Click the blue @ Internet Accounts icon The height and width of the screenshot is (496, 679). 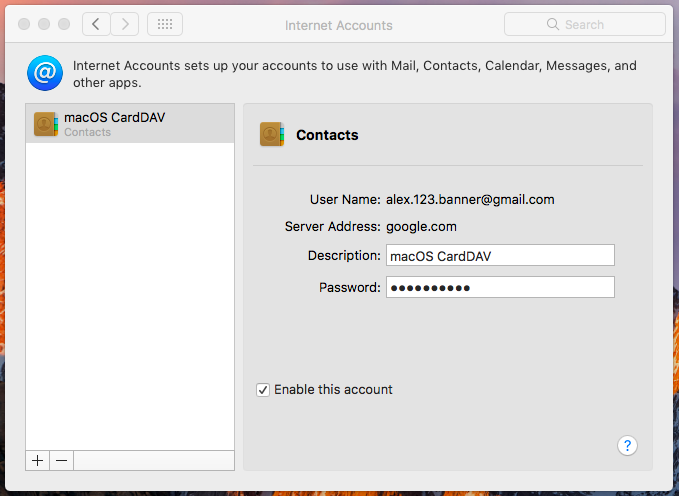coord(45,73)
